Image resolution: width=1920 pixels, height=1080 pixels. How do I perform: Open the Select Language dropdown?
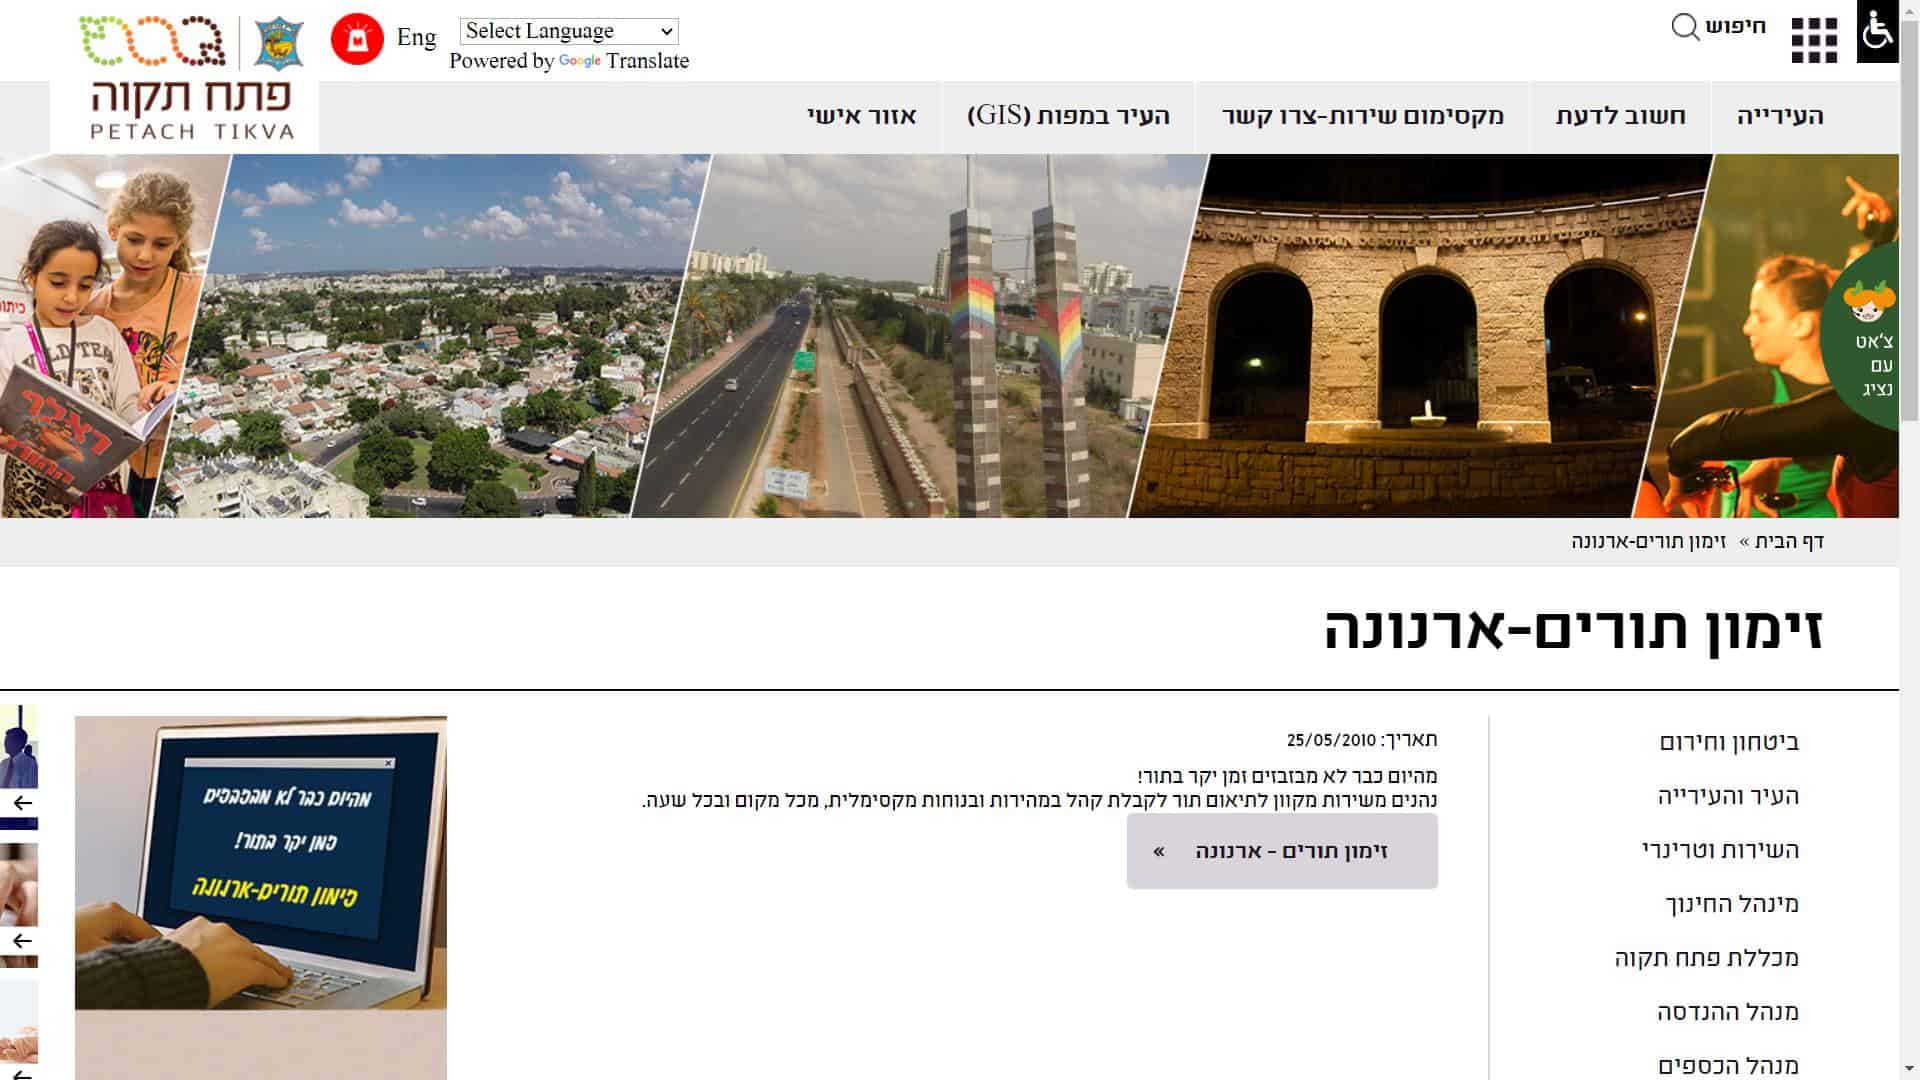(x=569, y=31)
